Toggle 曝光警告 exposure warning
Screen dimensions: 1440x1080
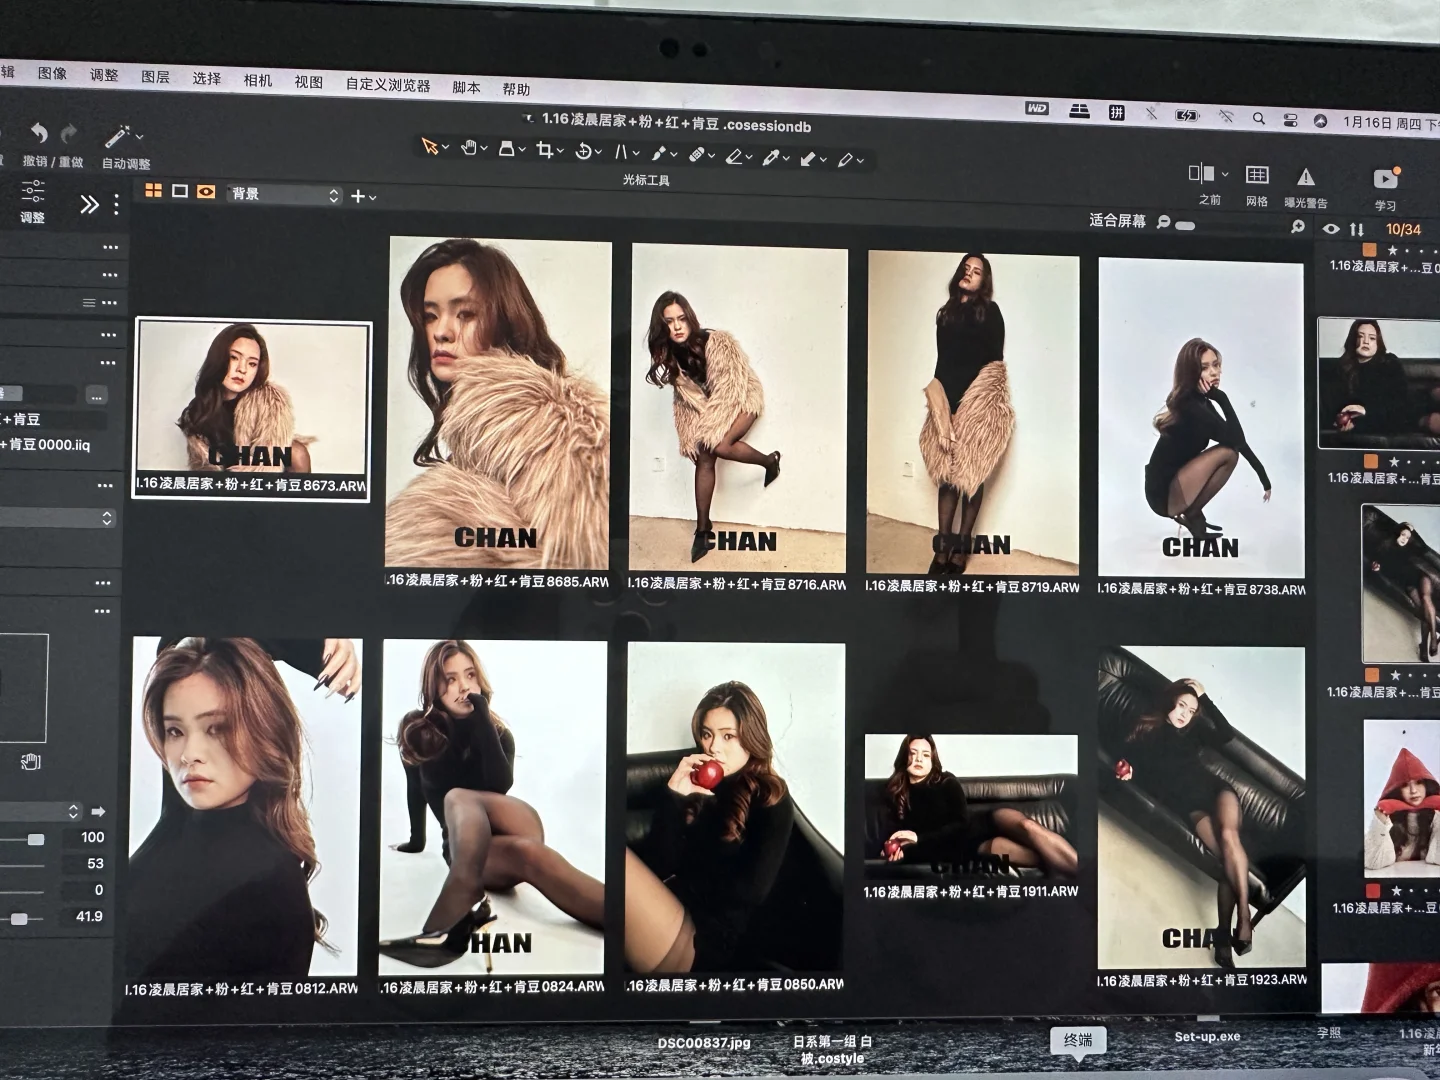tap(1306, 177)
